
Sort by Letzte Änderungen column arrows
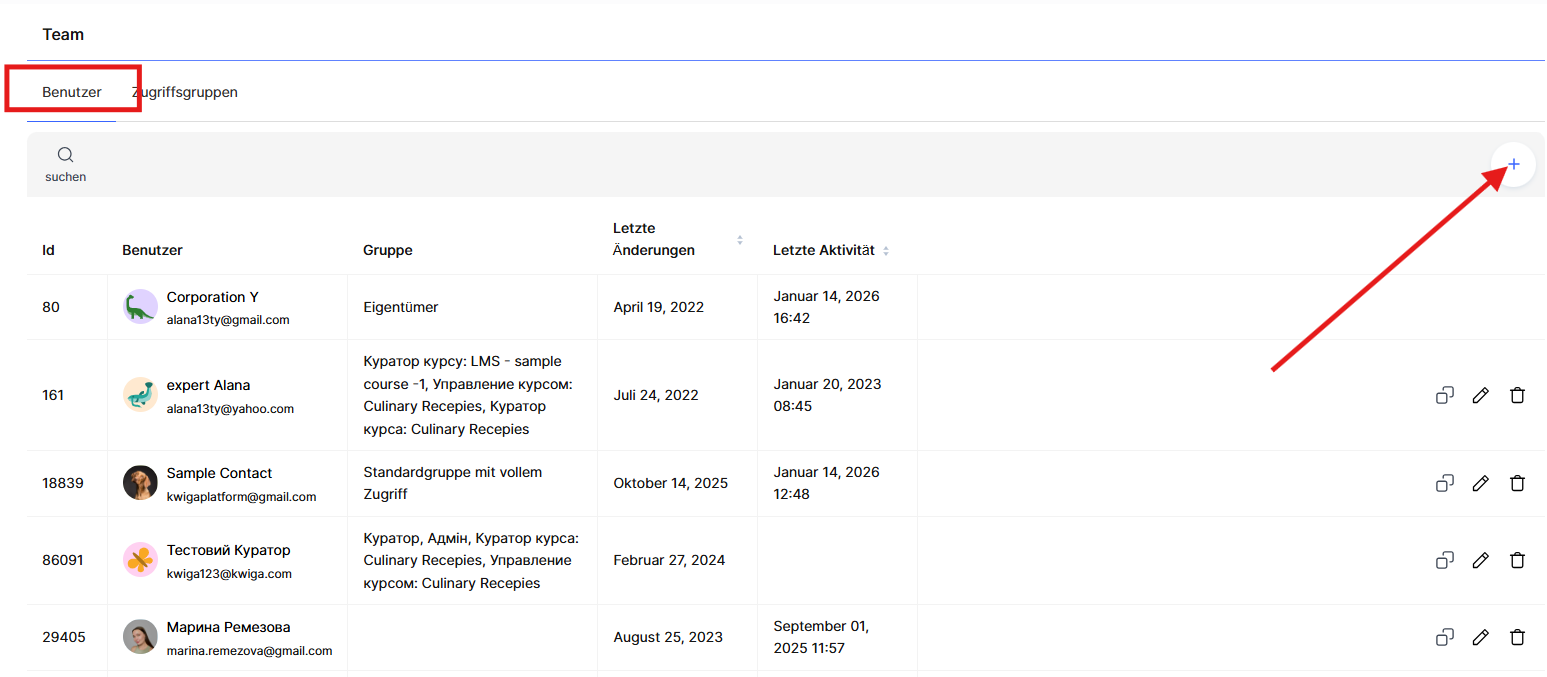tap(740, 240)
